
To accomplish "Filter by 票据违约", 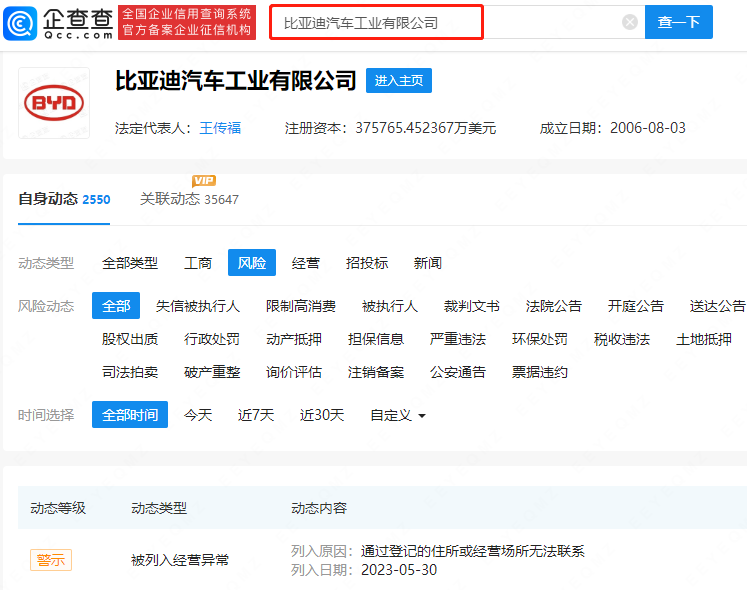I will click(539, 372).
